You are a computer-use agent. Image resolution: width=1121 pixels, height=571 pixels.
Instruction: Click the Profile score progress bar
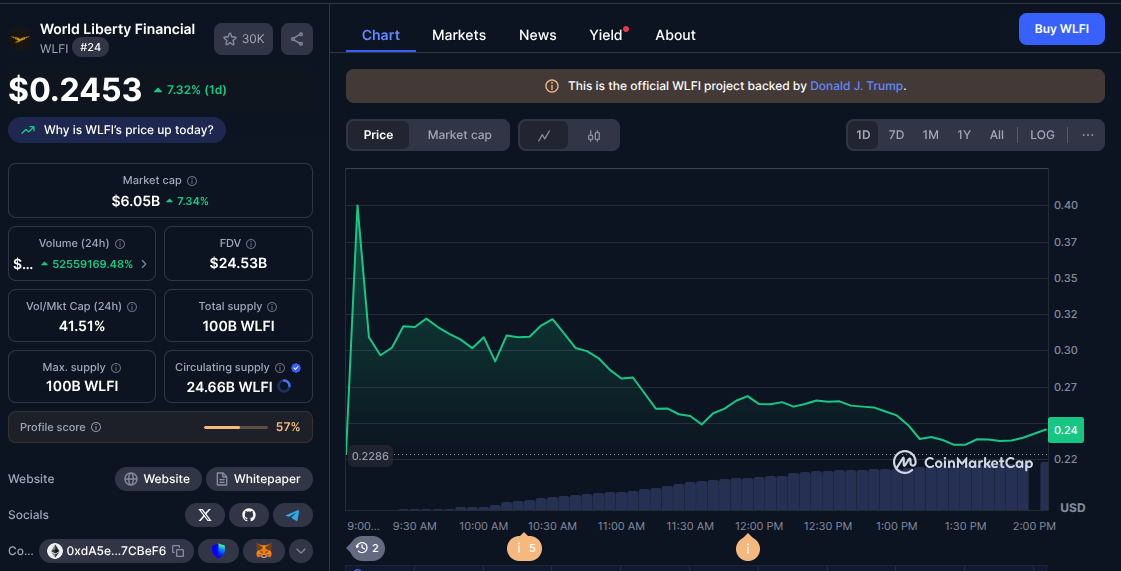tap(235, 427)
